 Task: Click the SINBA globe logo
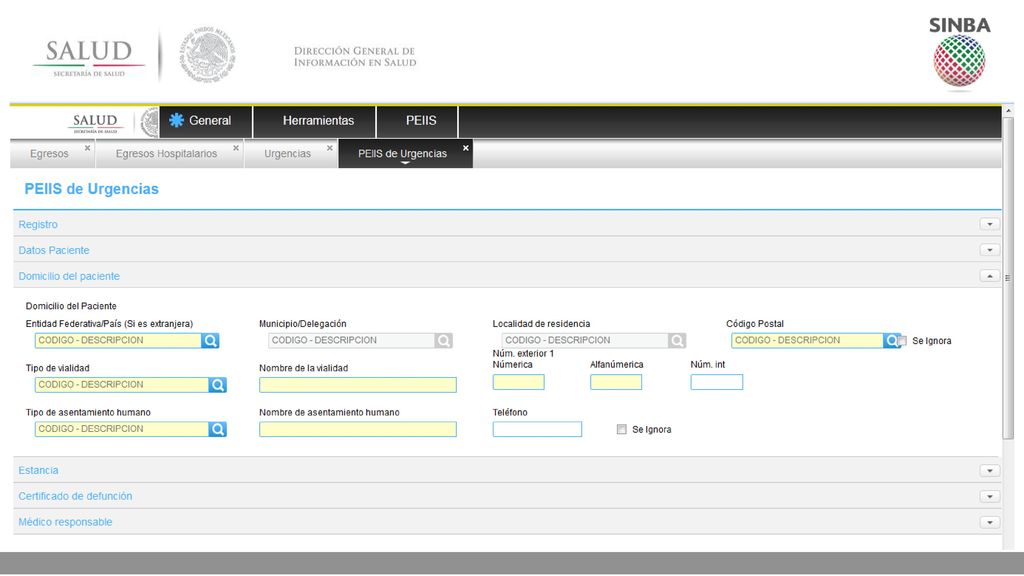[x=959, y=61]
